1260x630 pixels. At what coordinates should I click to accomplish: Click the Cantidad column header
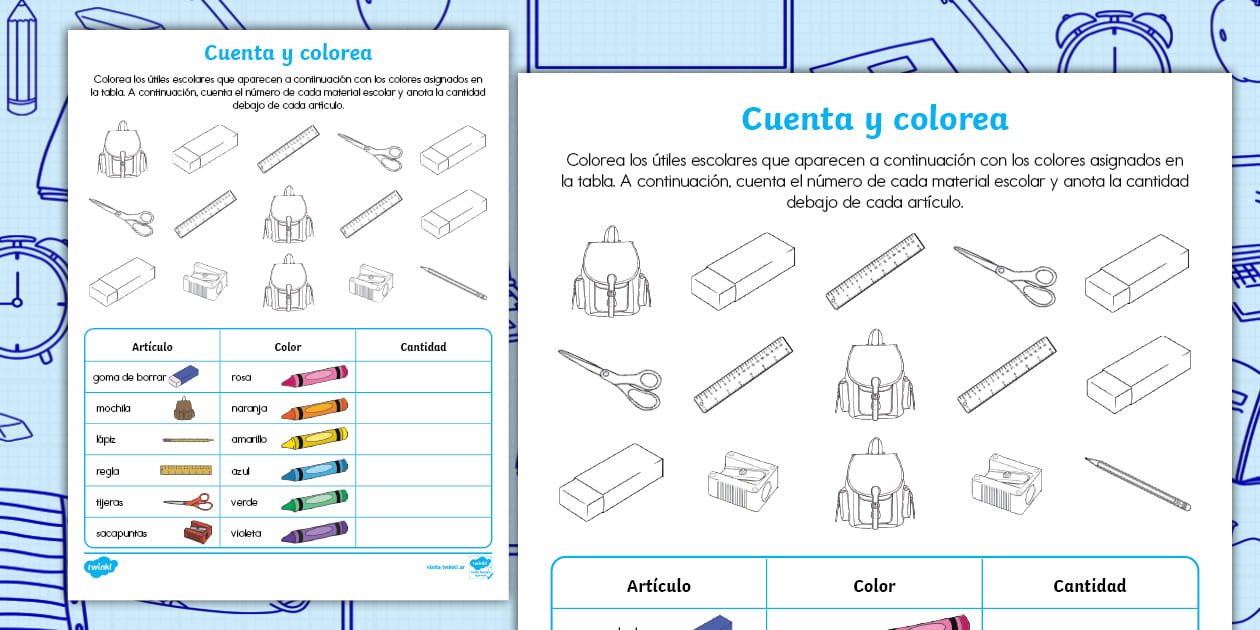pos(1090,585)
